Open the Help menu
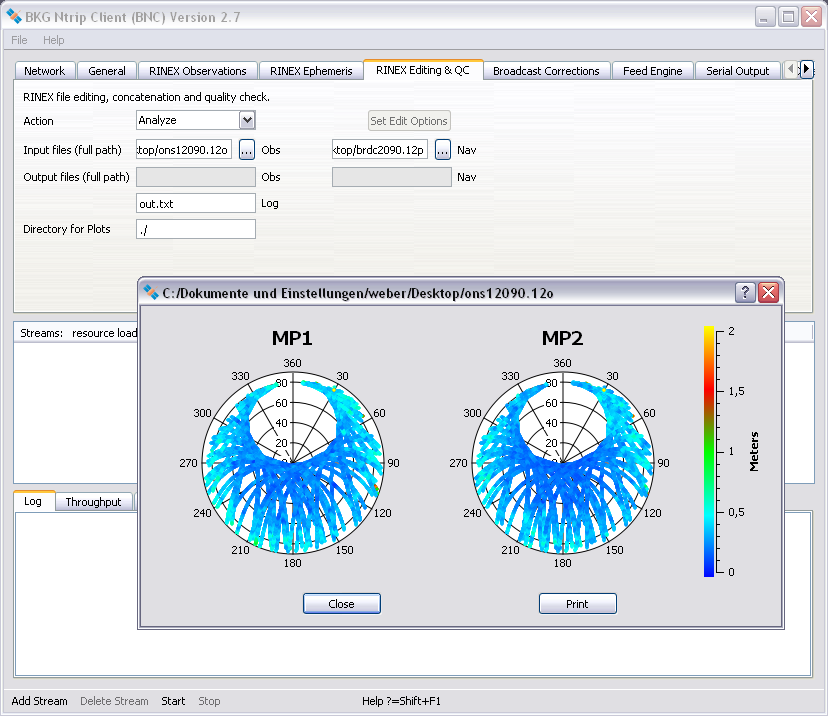Screen dimensions: 828x716 [53, 40]
